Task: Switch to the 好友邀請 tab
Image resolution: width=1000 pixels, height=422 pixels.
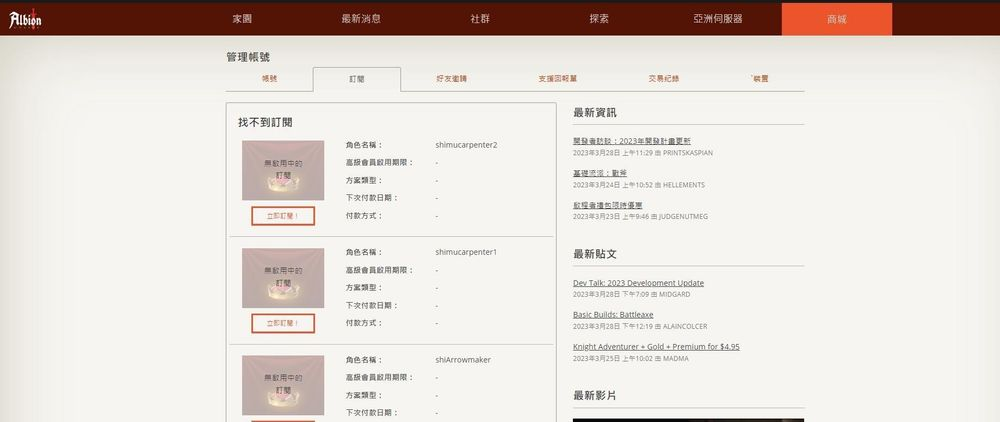Action: point(451,78)
